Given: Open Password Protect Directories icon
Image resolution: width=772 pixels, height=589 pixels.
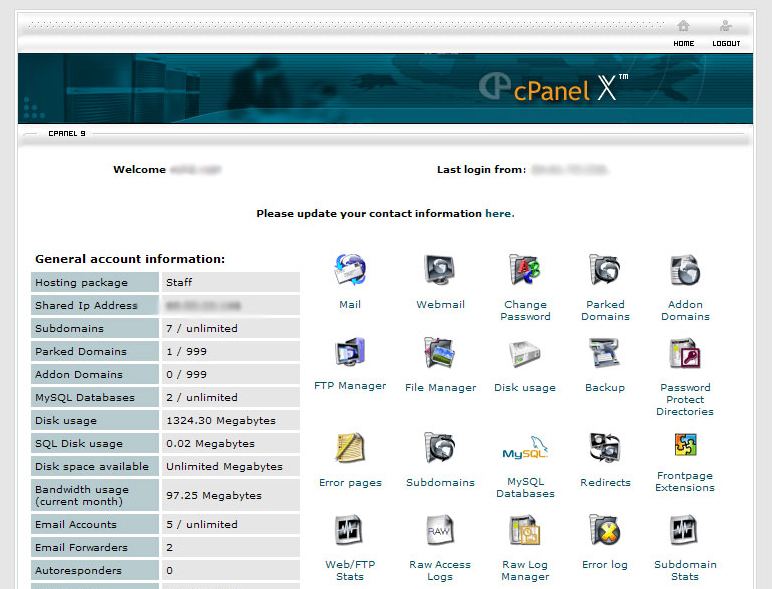Looking at the screenshot, I should click(x=685, y=354).
